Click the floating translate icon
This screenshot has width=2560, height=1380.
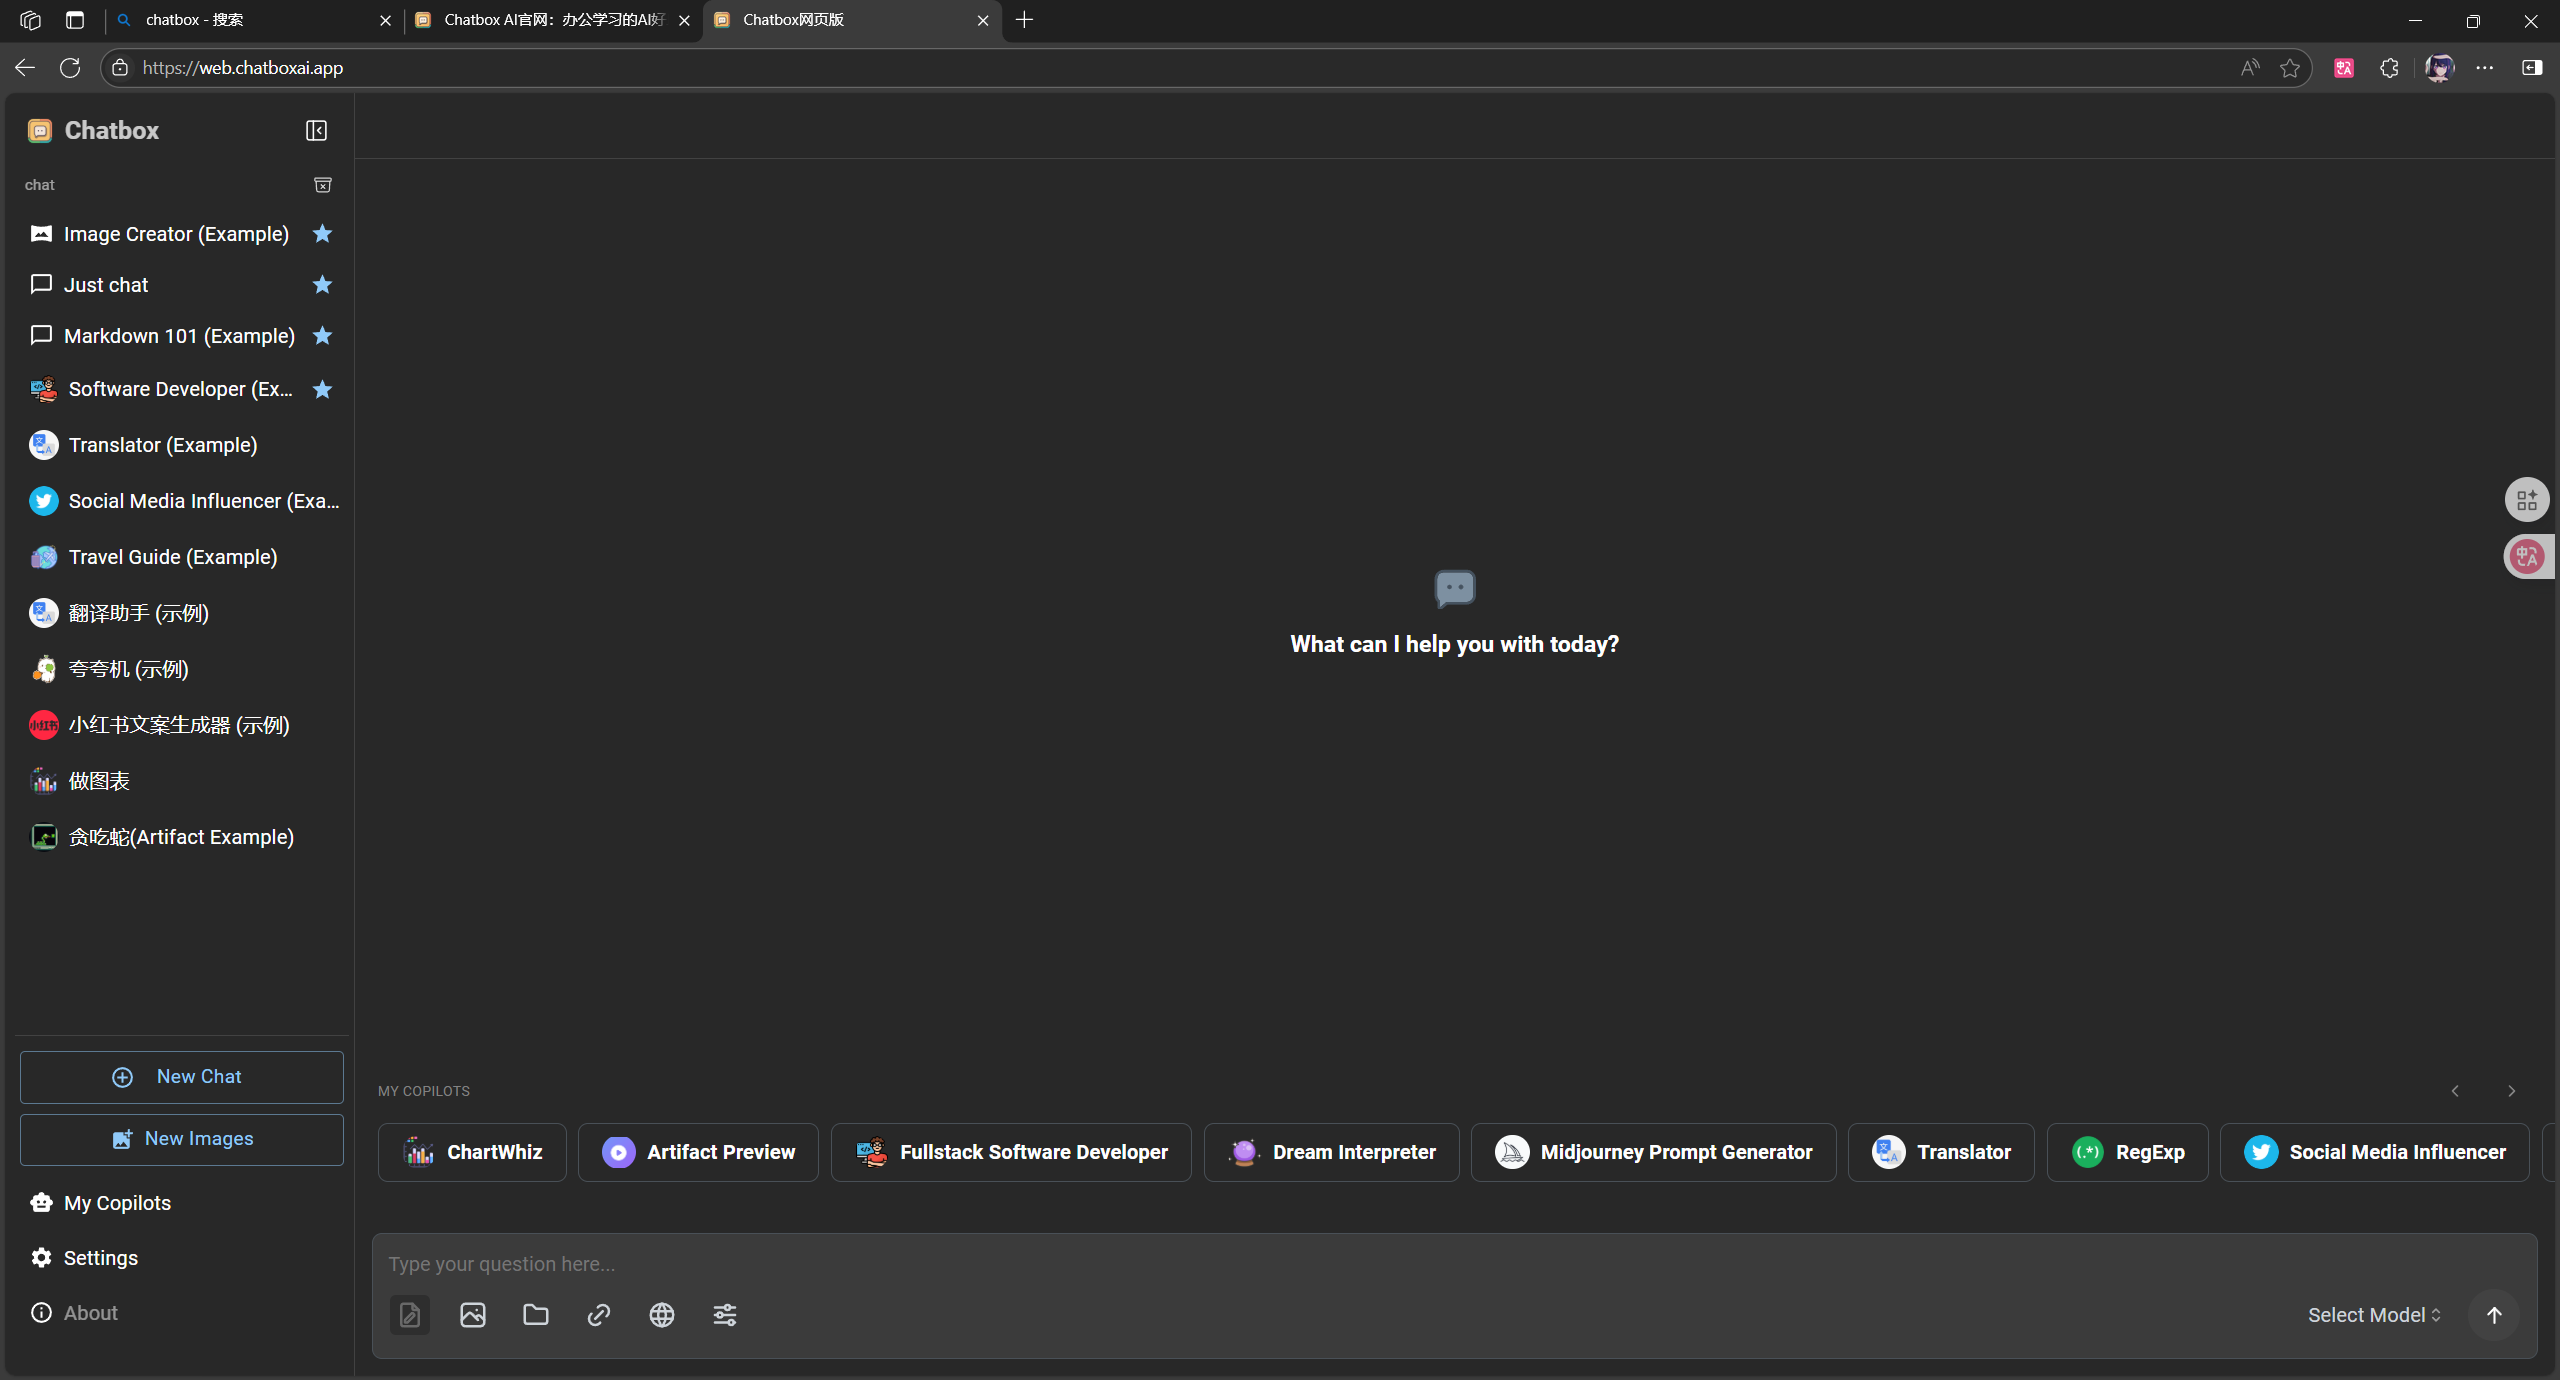point(2528,557)
